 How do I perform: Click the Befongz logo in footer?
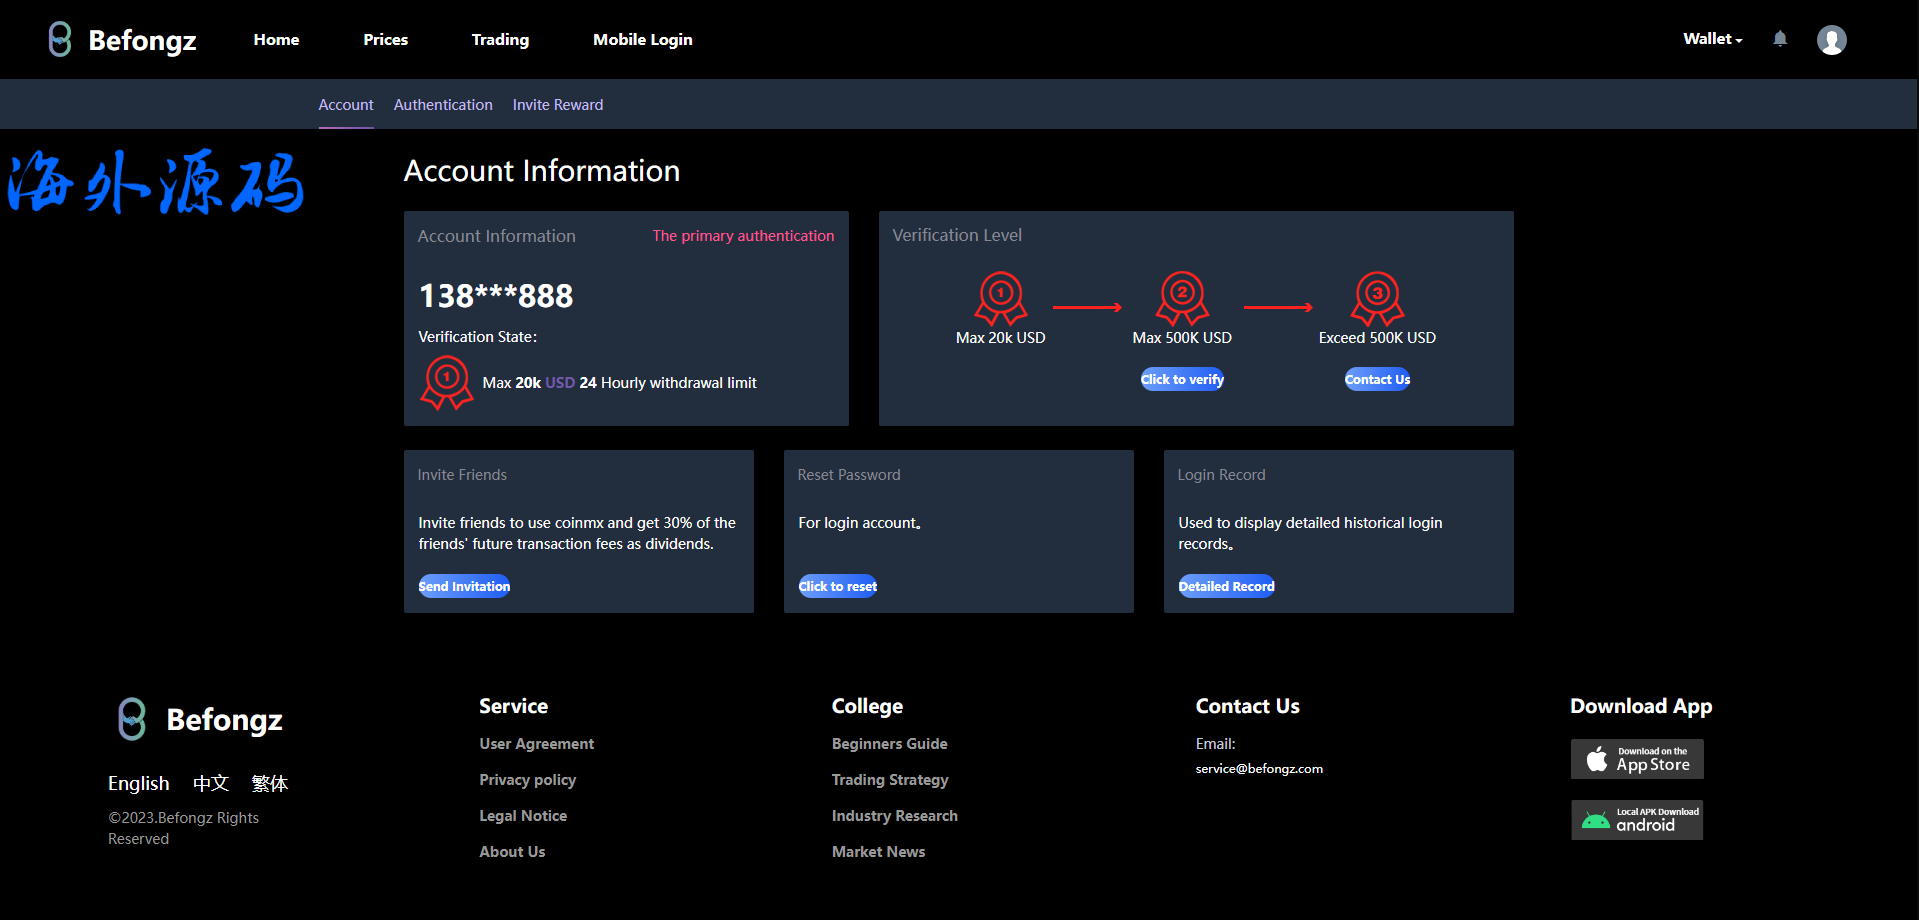tap(200, 719)
